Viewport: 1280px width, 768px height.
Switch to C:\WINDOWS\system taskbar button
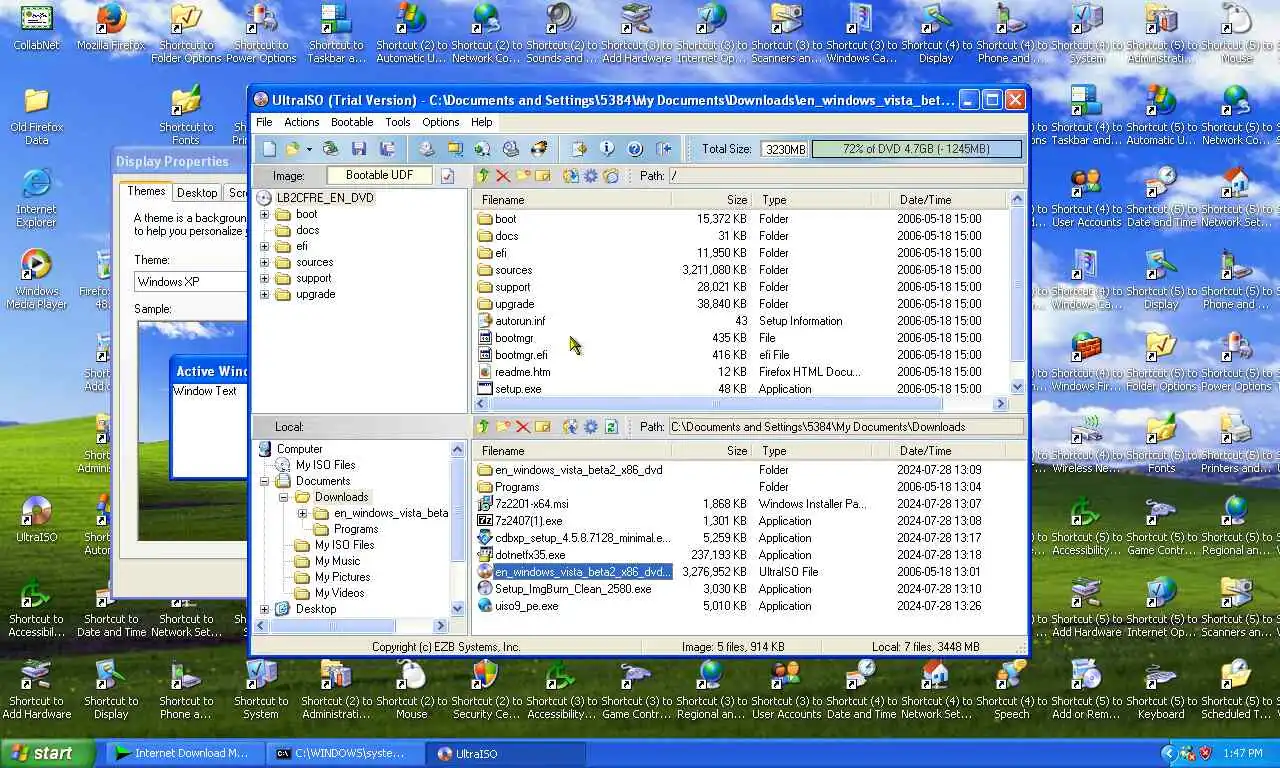[x=345, y=754]
